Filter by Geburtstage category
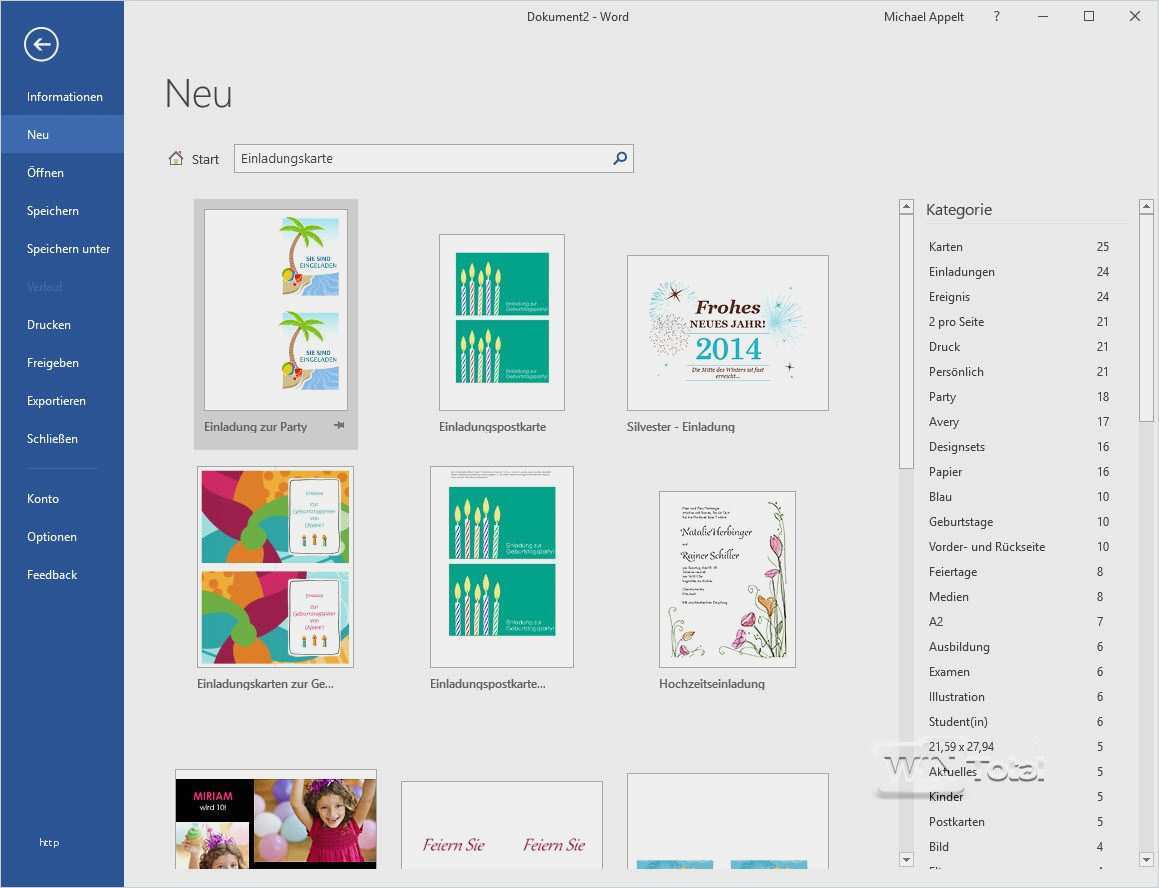 pyautogui.click(x=962, y=522)
